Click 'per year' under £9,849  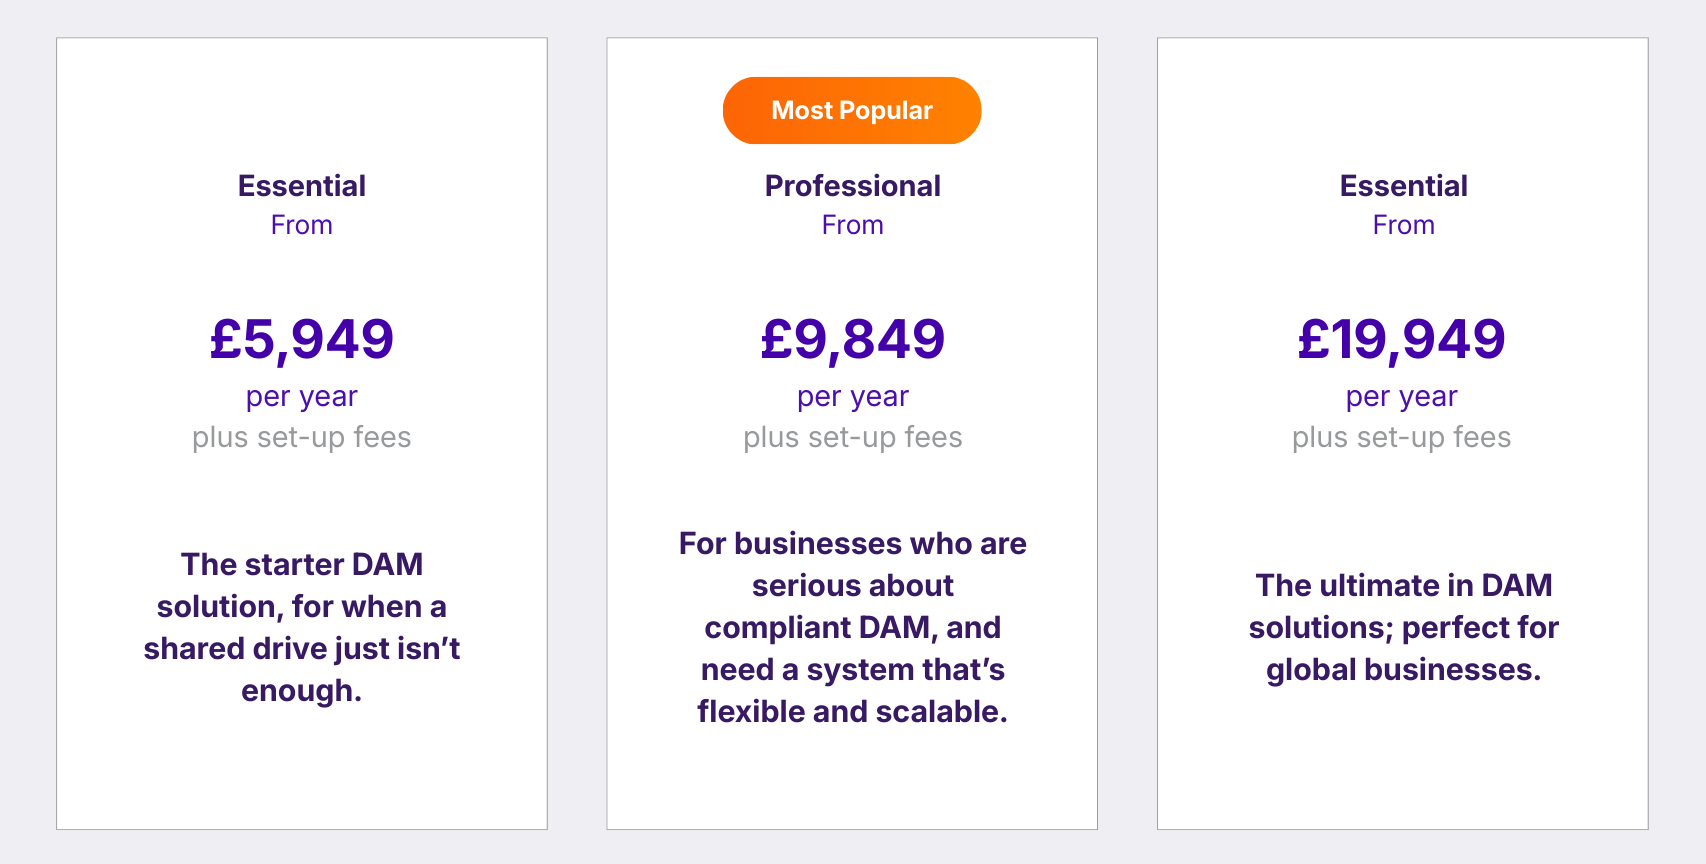tap(852, 397)
